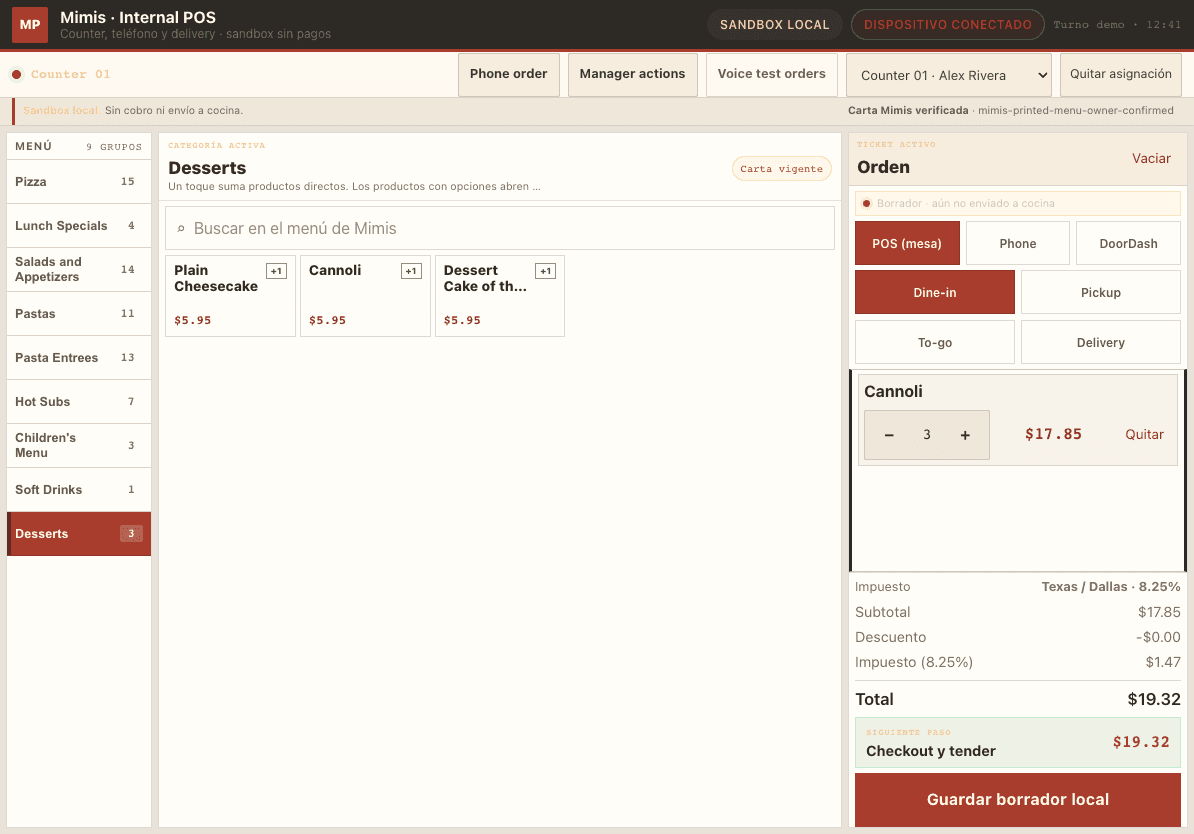Remove Cannoli with Quitar link
The height and width of the screenshot is (834, 1194).
pos(1145,434)
